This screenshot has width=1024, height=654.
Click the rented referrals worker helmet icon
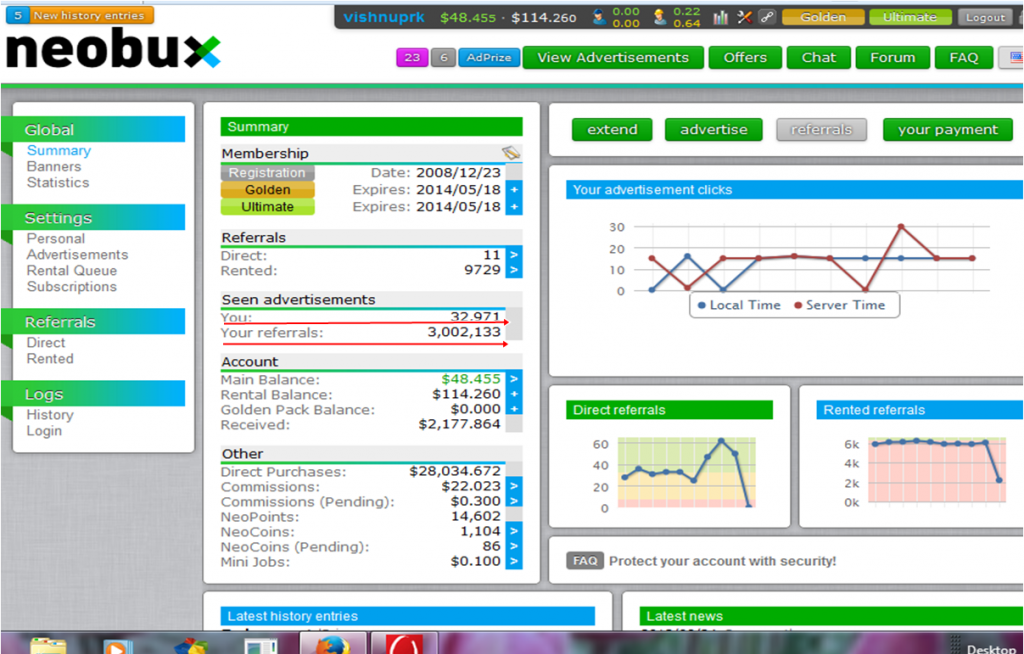660,17
